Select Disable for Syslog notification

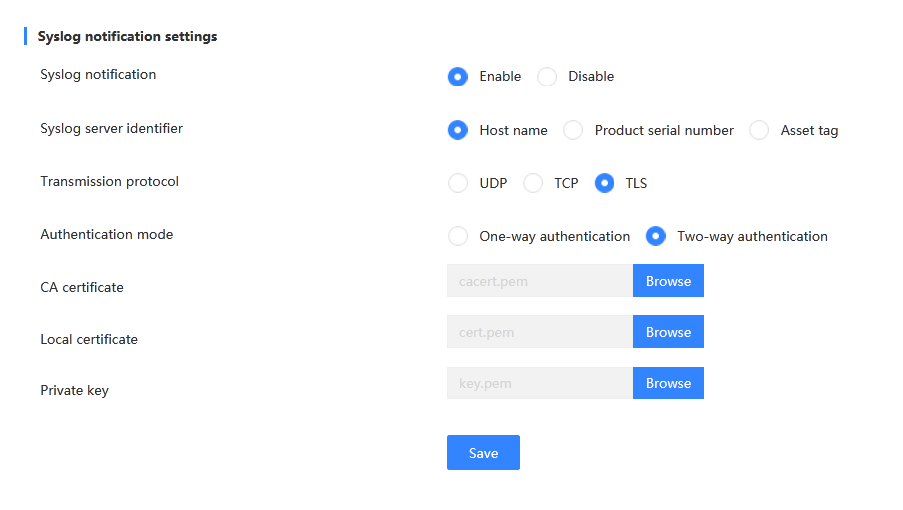pos(547,77)
